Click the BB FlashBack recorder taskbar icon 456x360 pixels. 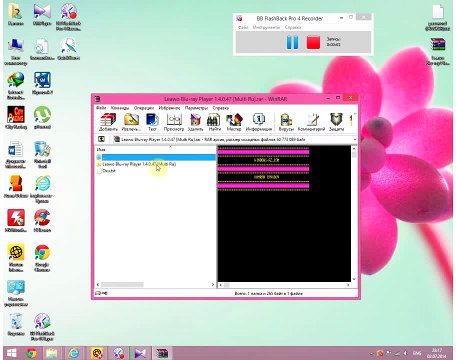118,353
